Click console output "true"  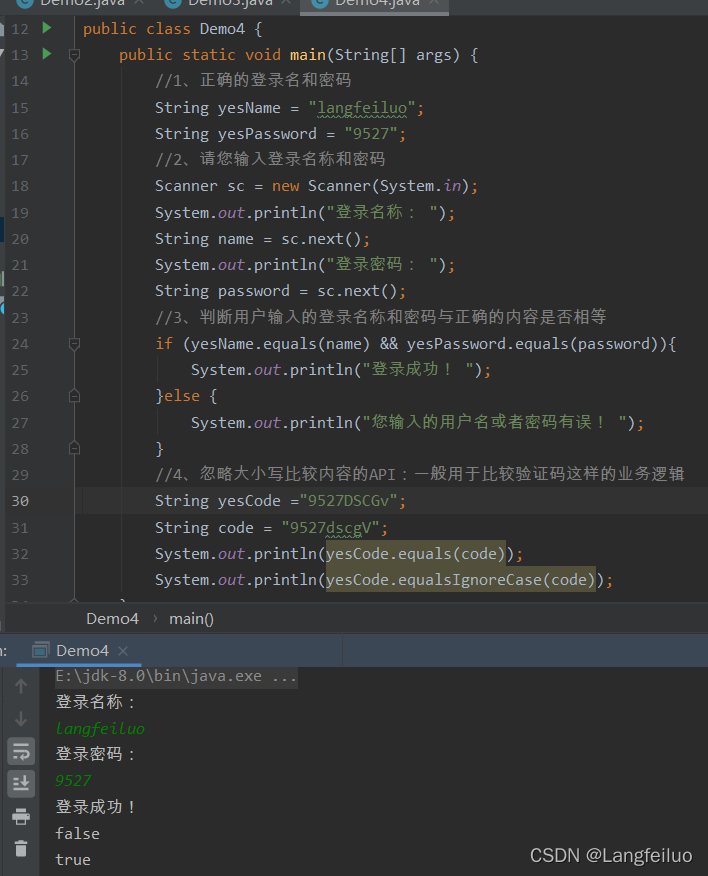pyautogui.click(x=73, y=860)
